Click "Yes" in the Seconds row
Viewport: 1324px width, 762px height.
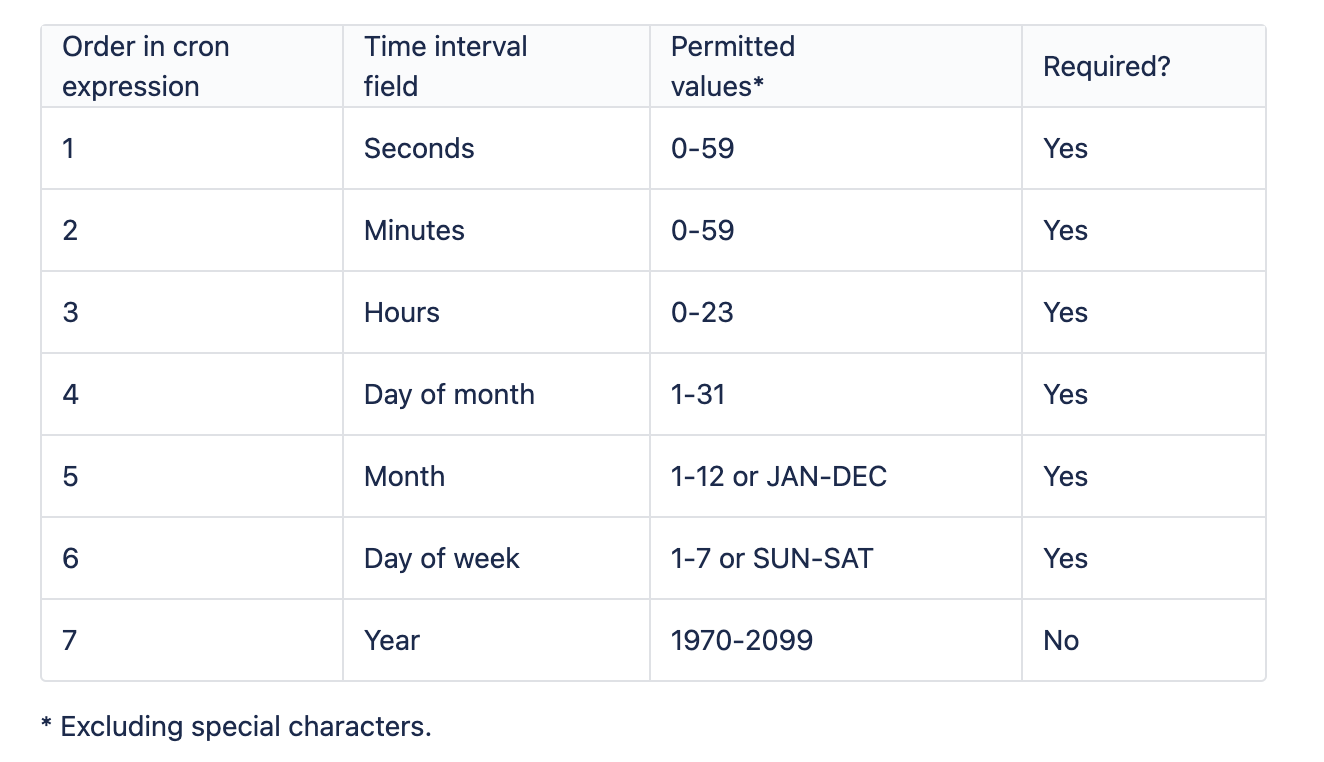pos(1065,149)
